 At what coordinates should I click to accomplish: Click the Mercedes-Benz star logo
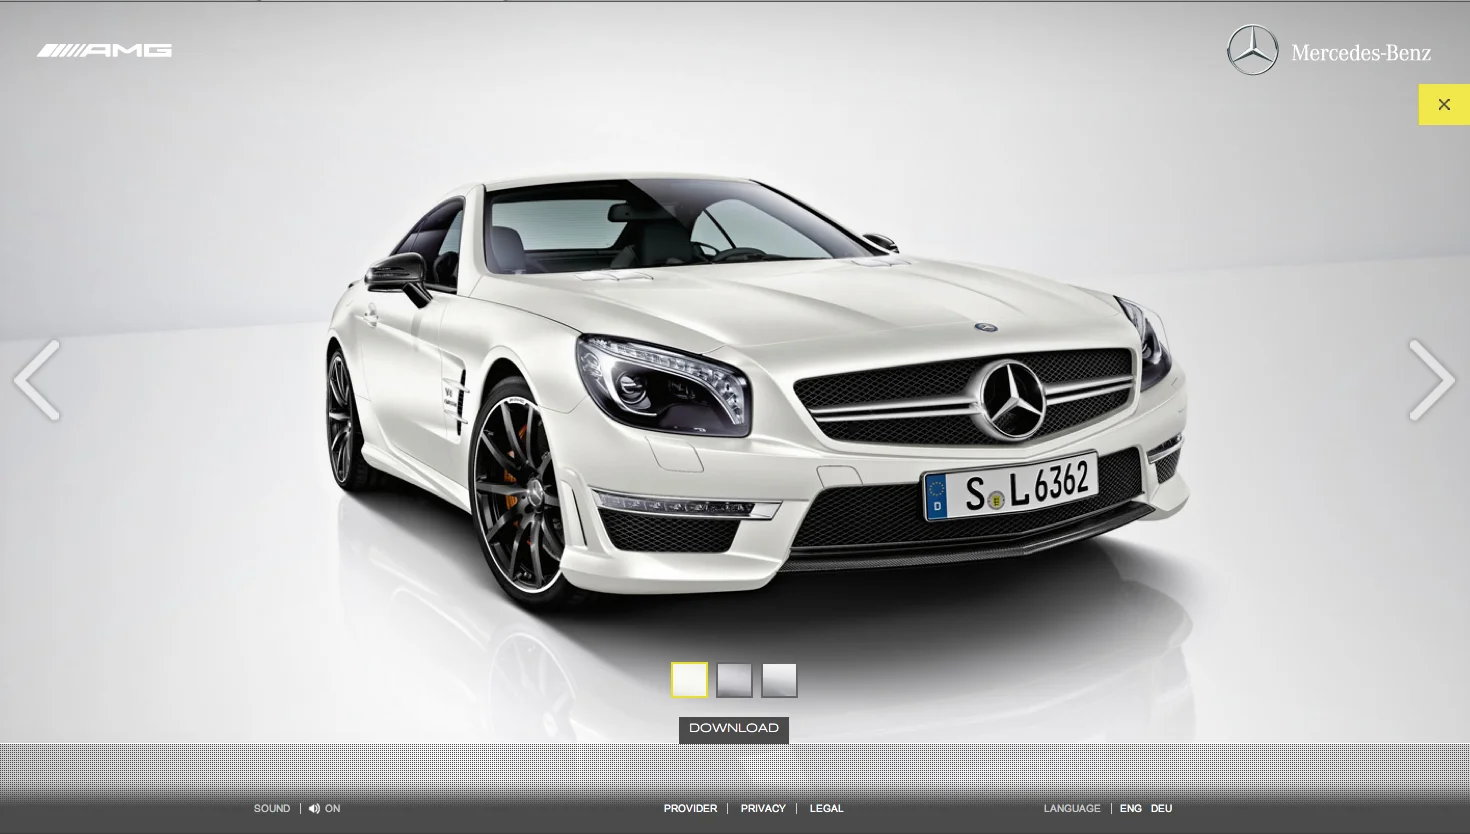pyautogui.click(x=1252, y=50)
